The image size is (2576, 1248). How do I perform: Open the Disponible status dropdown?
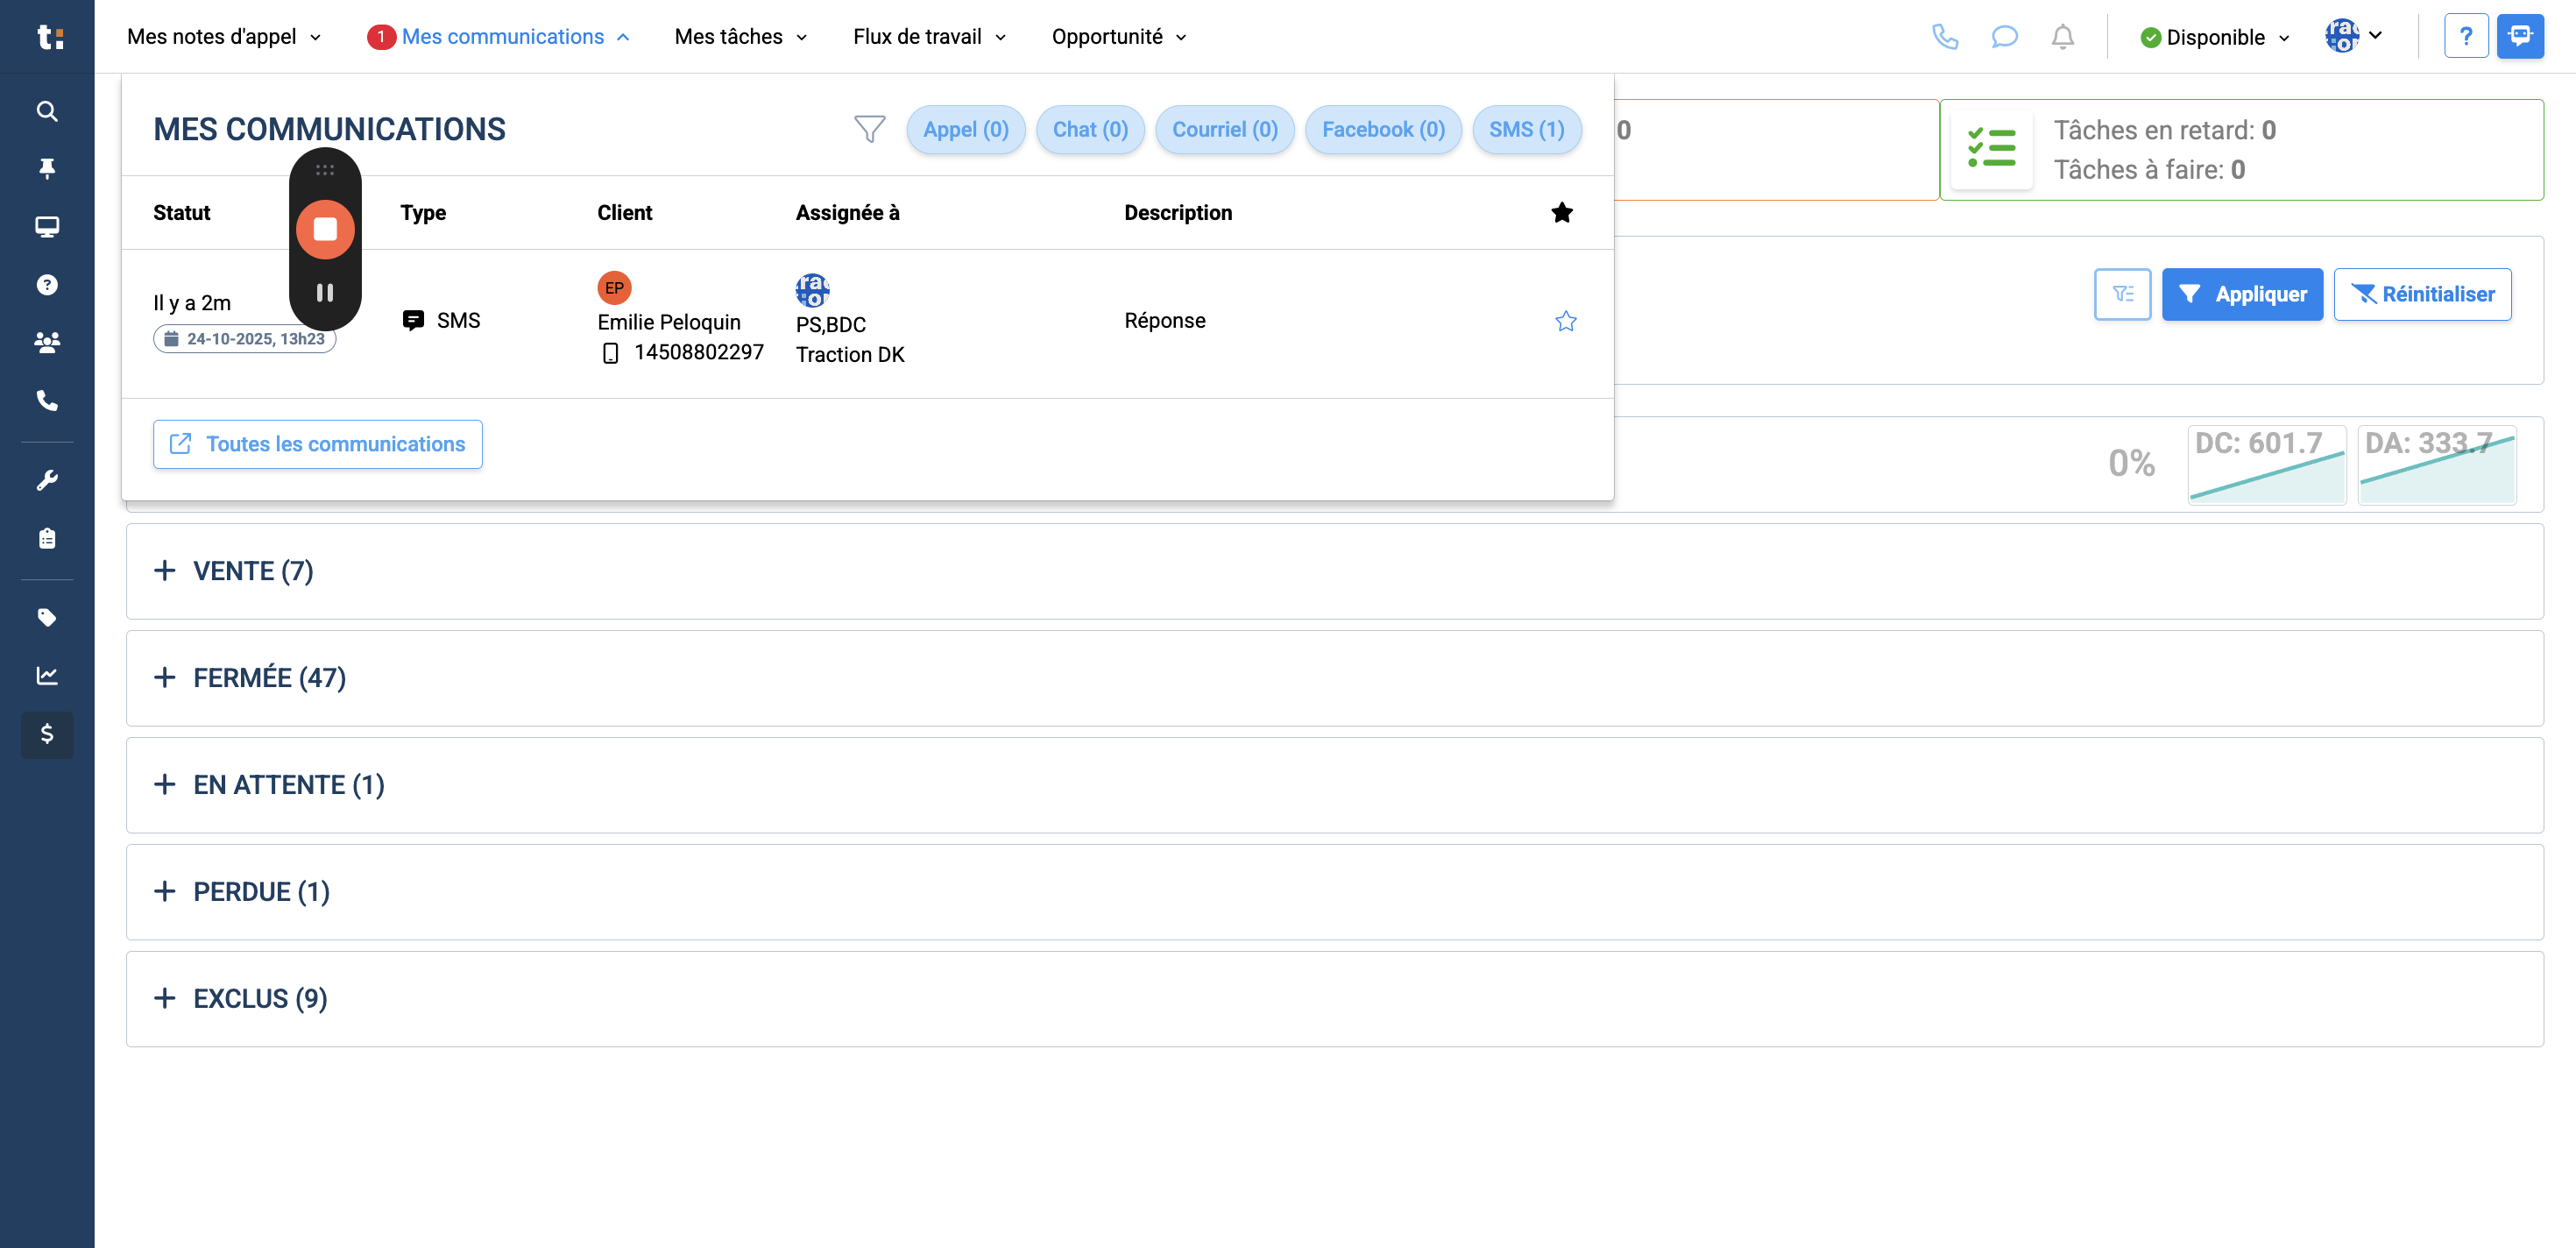coord(2215,37)
